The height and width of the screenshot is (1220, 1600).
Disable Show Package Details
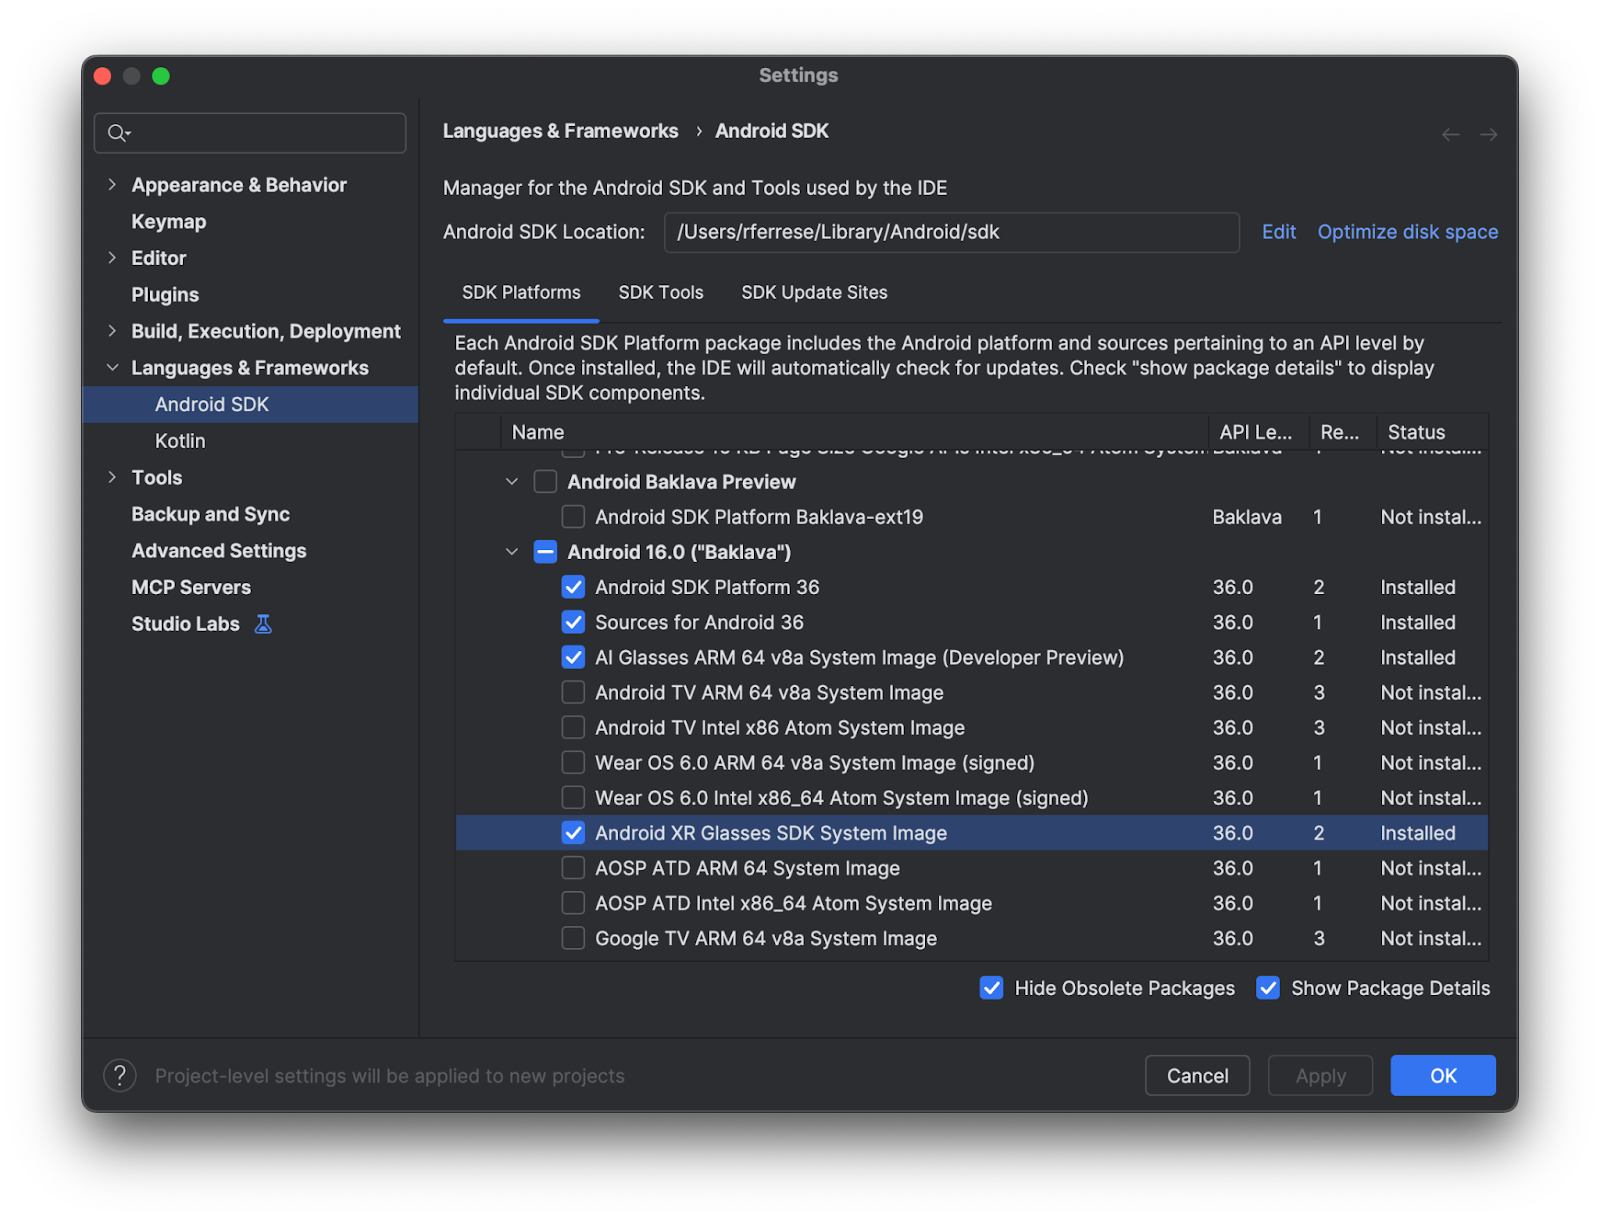(x=1267, y=987)
